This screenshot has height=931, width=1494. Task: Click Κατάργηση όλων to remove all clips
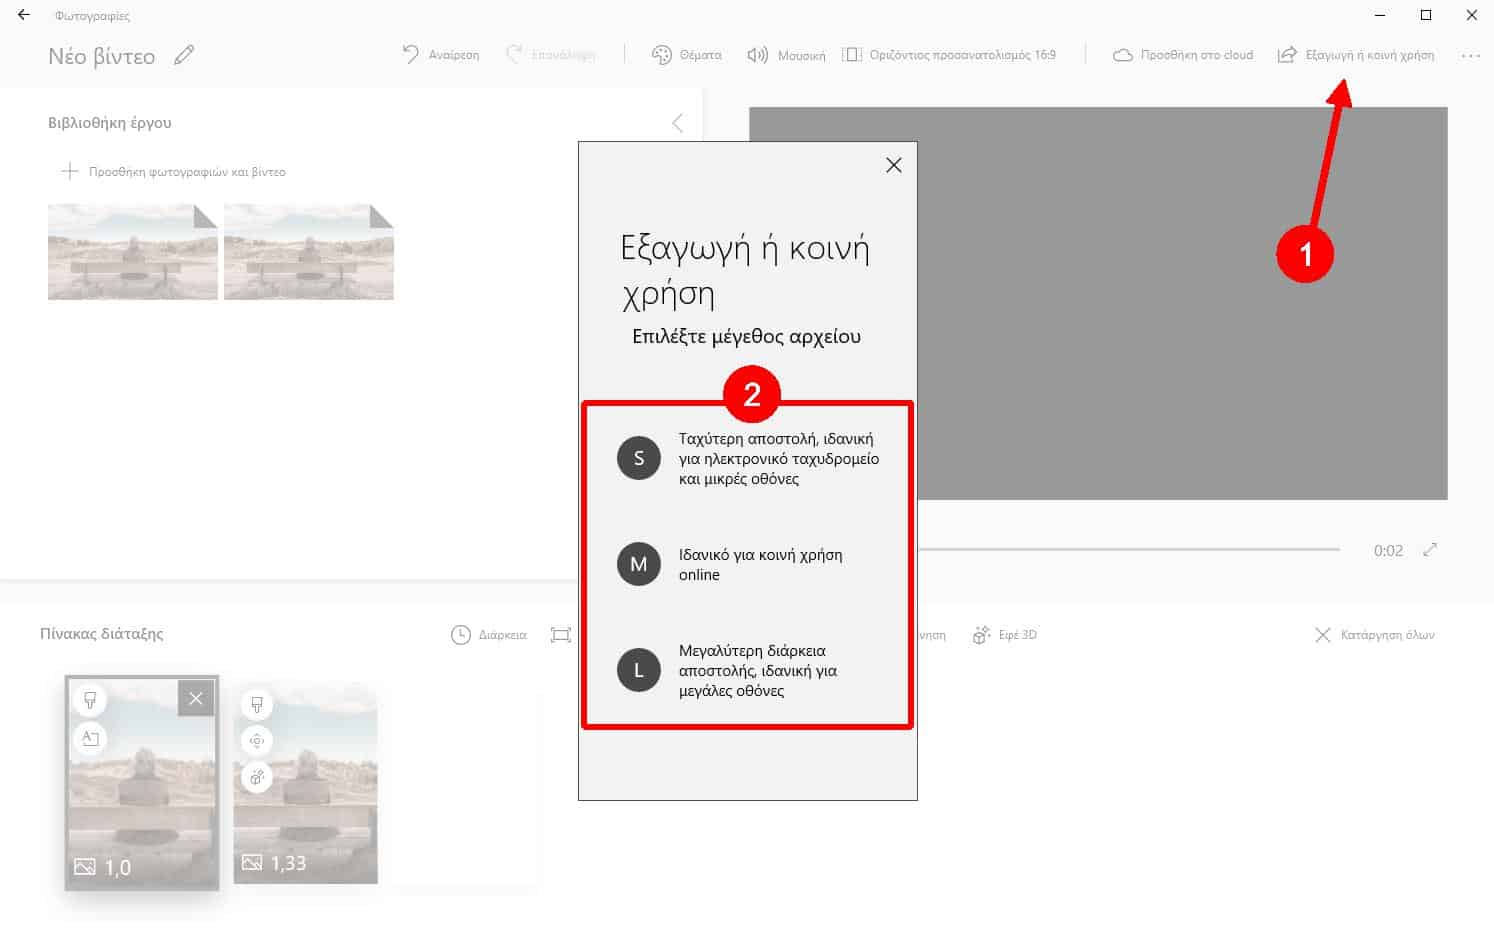[1376, 635]
